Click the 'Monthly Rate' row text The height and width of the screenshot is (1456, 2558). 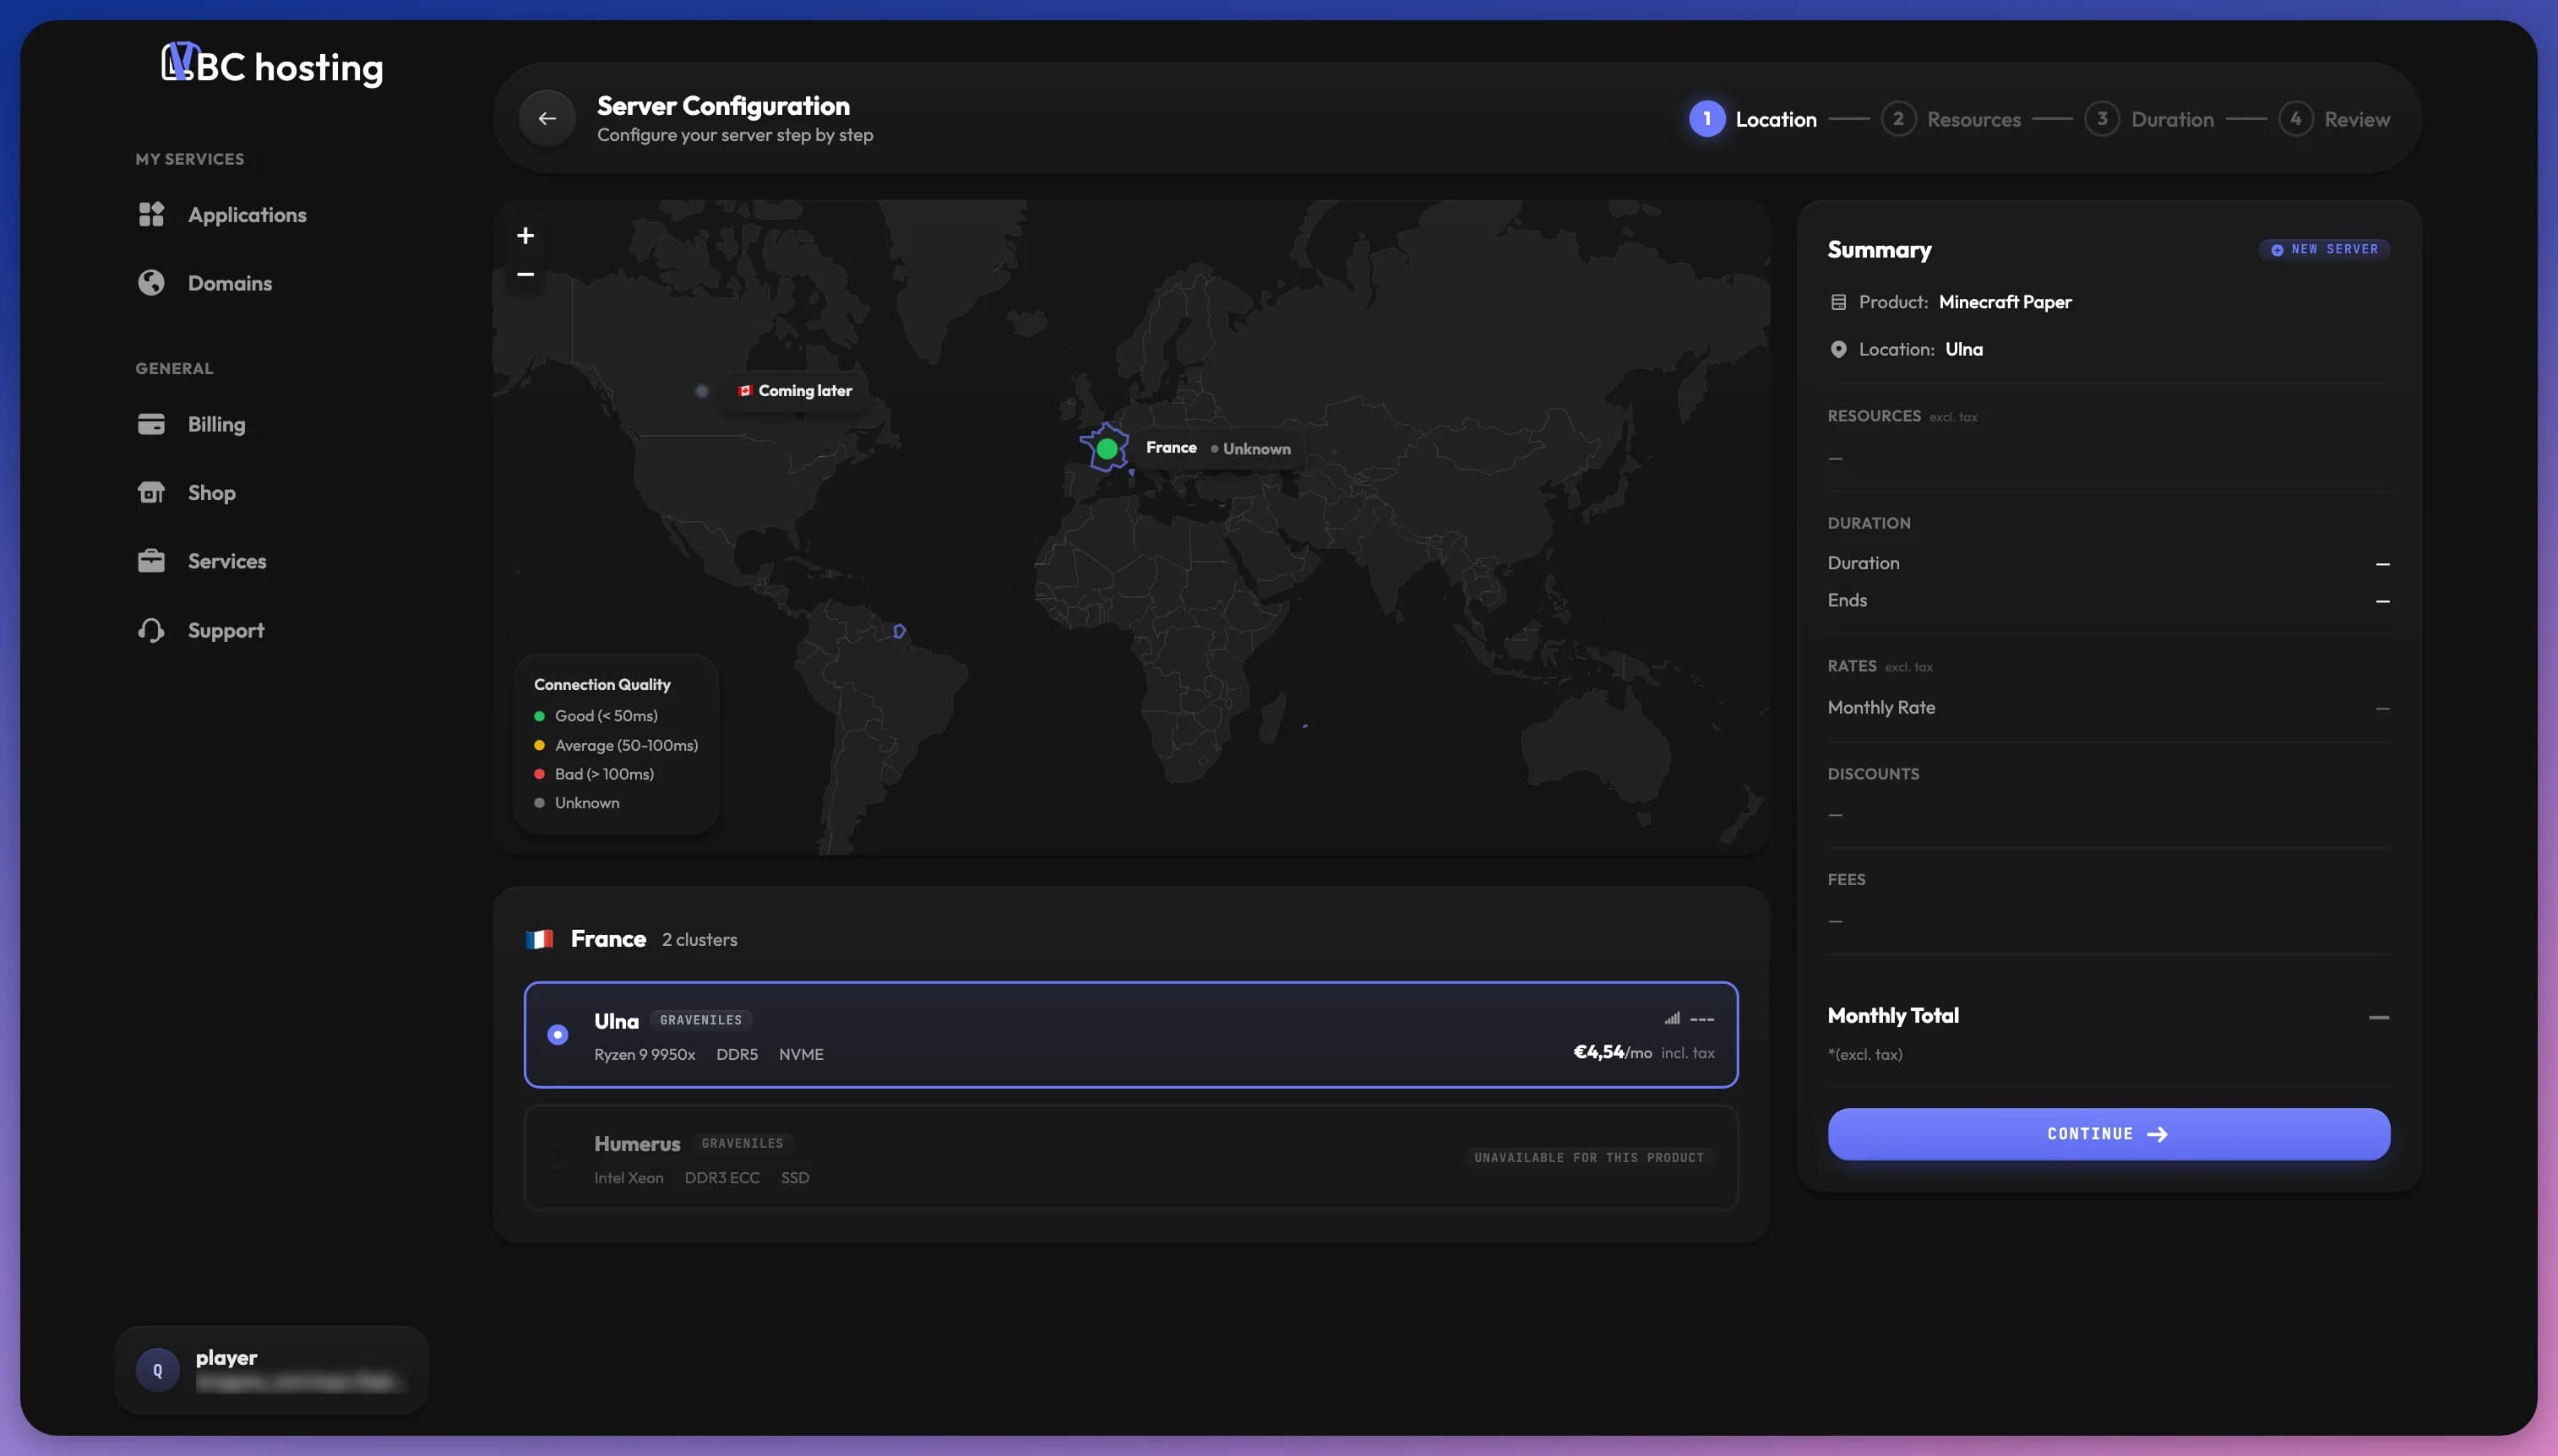(x=1881, y=707)
